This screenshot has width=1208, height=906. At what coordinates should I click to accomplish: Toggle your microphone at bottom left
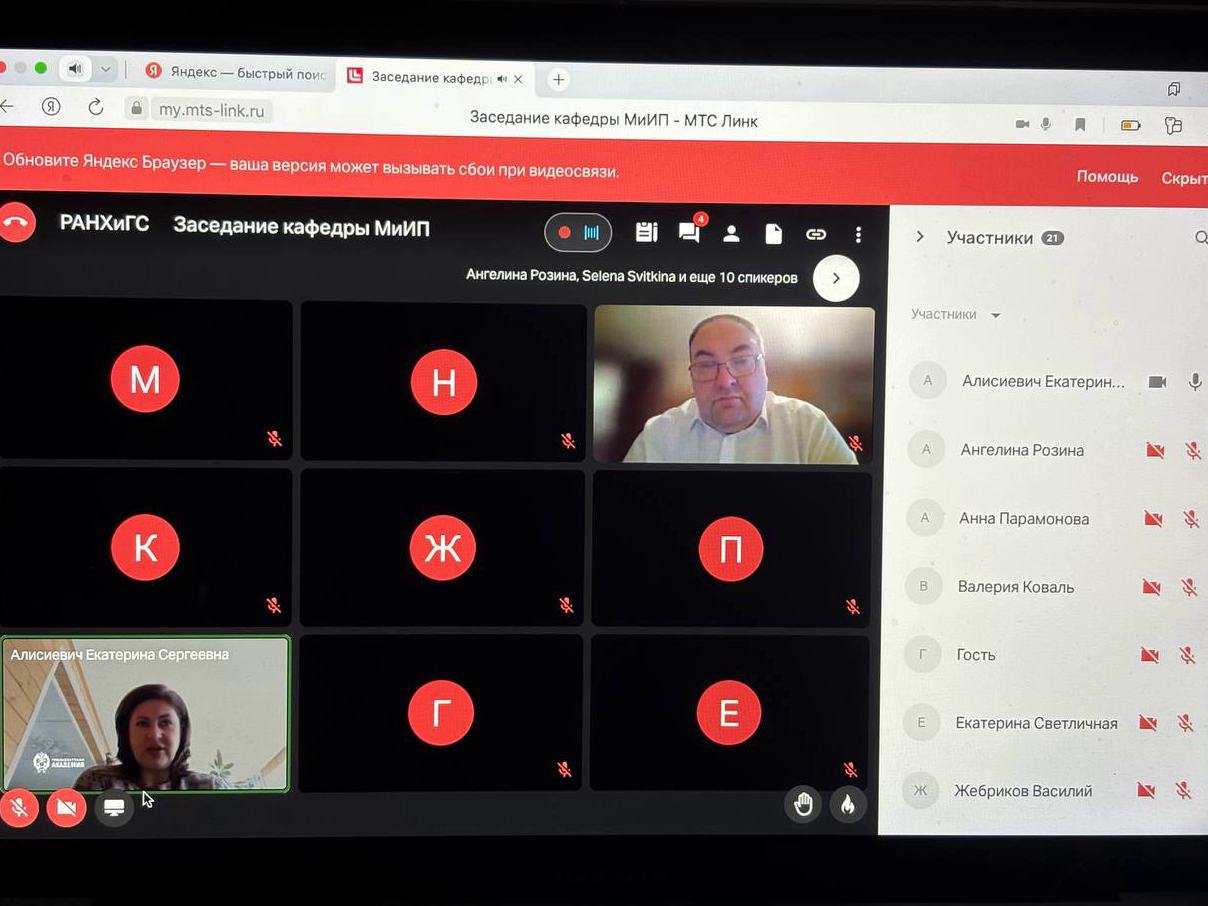(x=18, y=807)
